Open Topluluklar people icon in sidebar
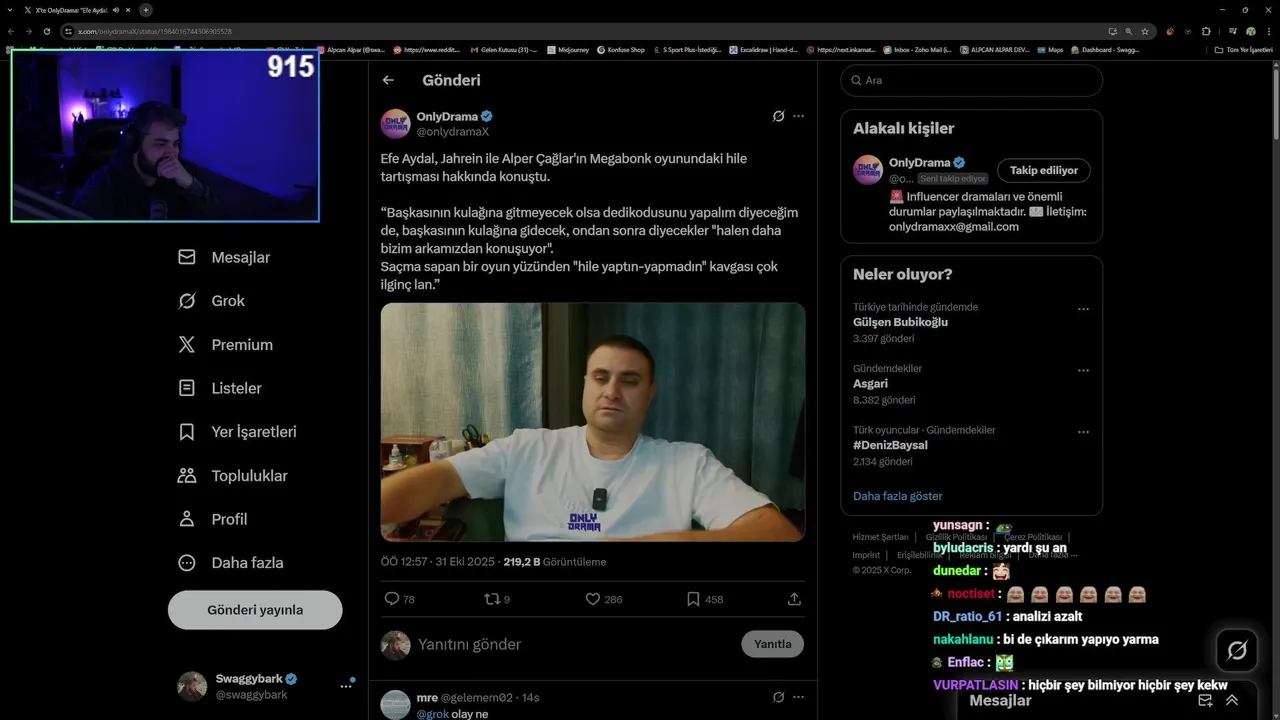Viewport: 1280px width, 720px height. [187, 475]
